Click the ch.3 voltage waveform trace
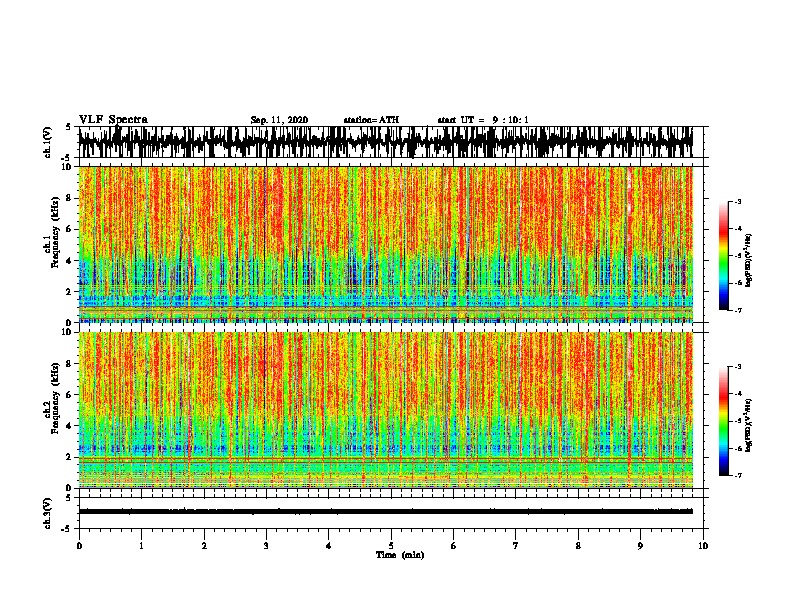This screenshot has width=792, height=612. pyautogui.click(x=386, y=511)
